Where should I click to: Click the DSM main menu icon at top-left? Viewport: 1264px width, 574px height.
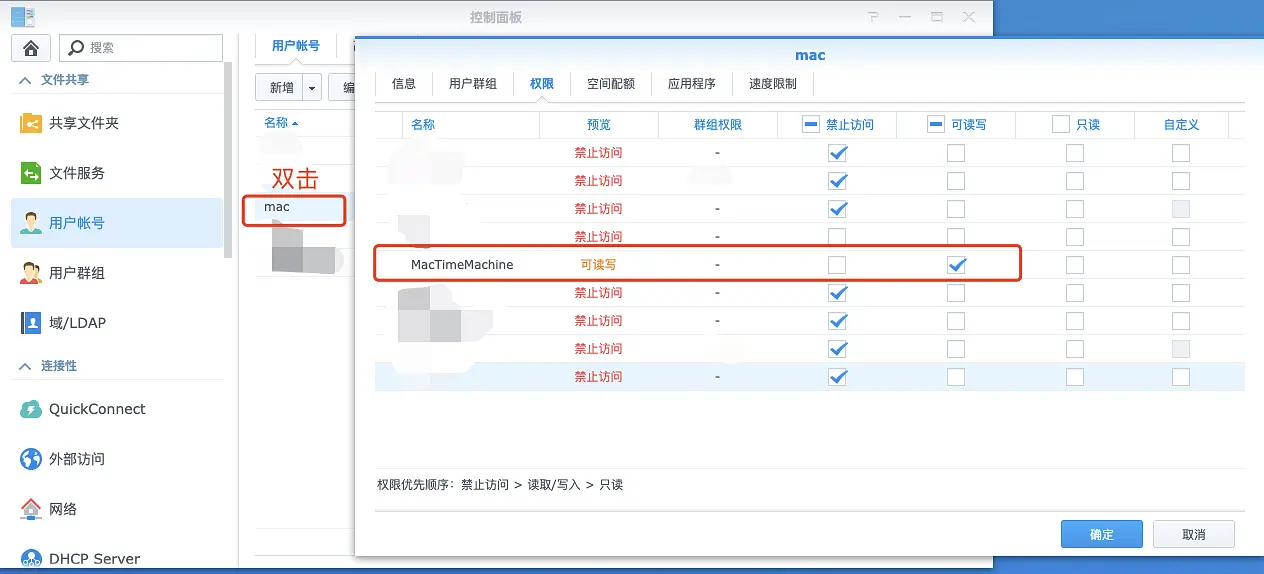pyautogui.click(x=22, y=16)
